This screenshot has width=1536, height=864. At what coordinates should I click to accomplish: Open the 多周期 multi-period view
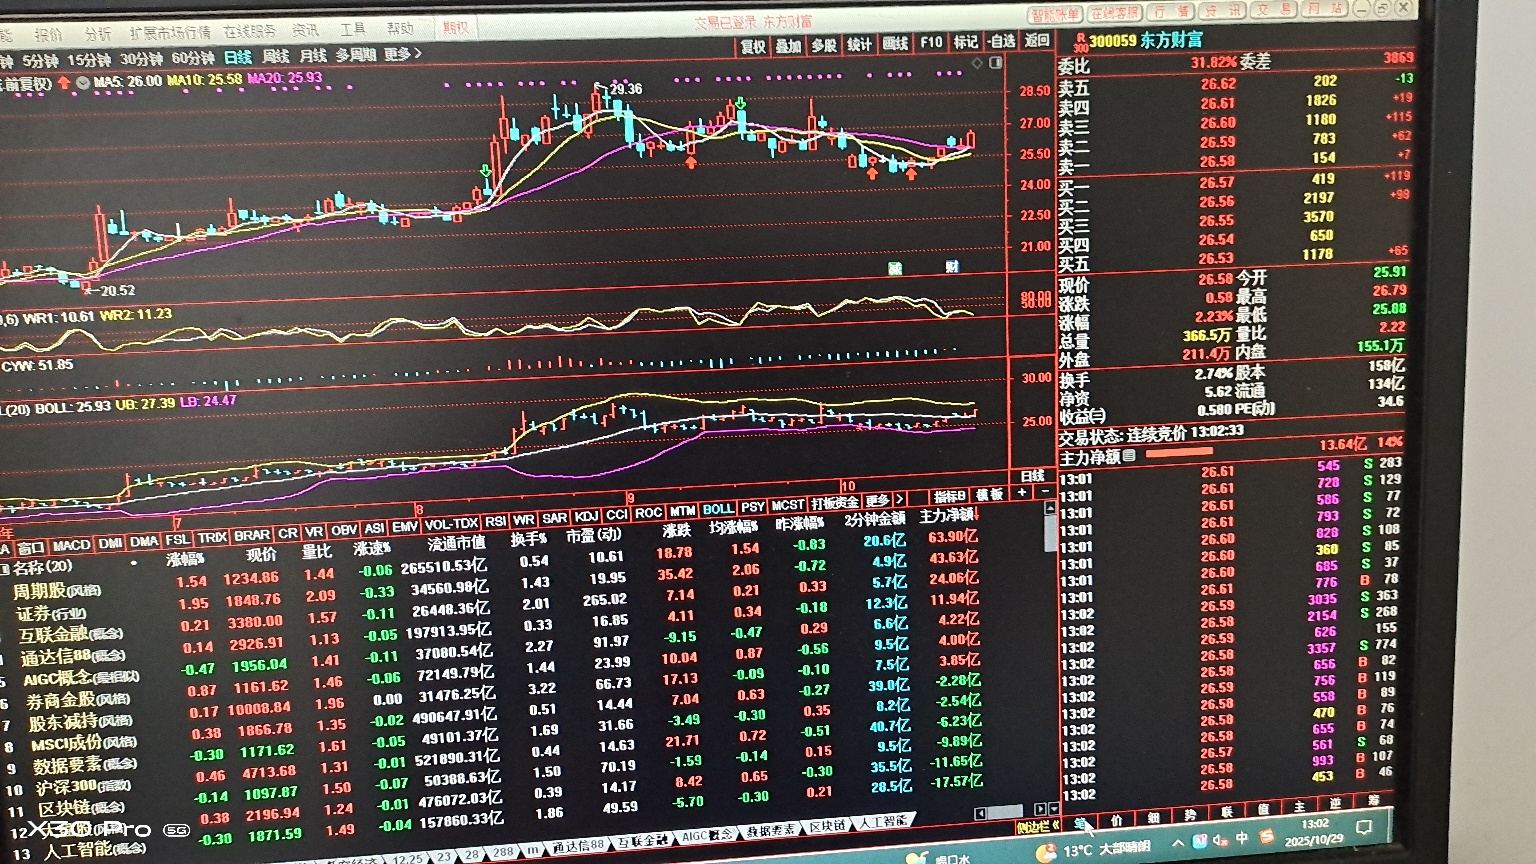point(356,54)
